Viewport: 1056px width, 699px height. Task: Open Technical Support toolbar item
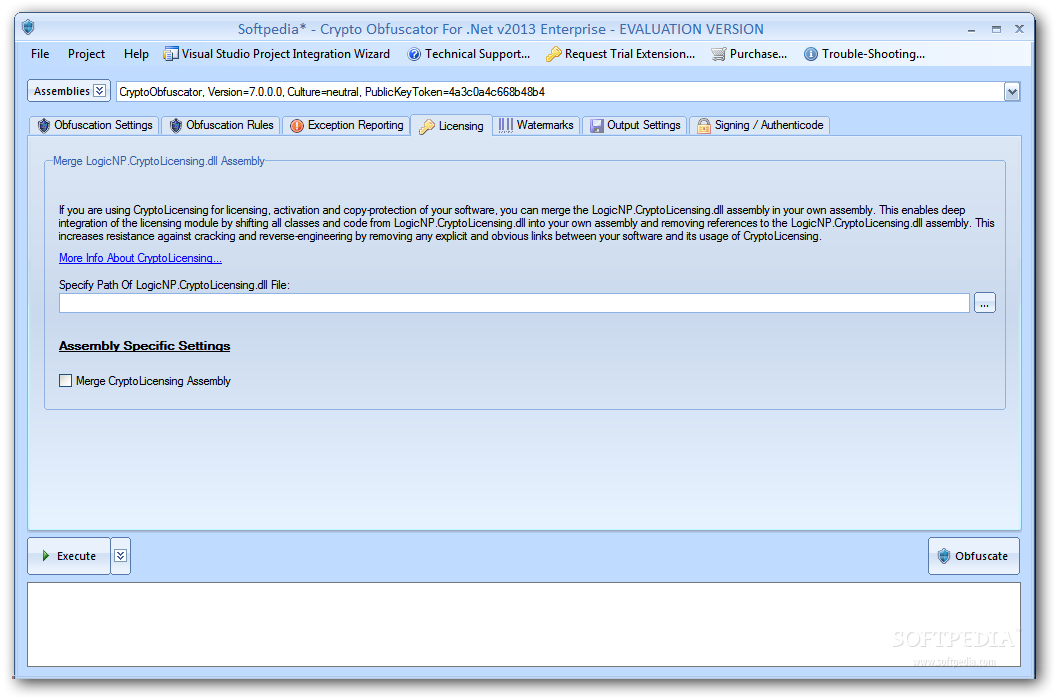[469, 54]
